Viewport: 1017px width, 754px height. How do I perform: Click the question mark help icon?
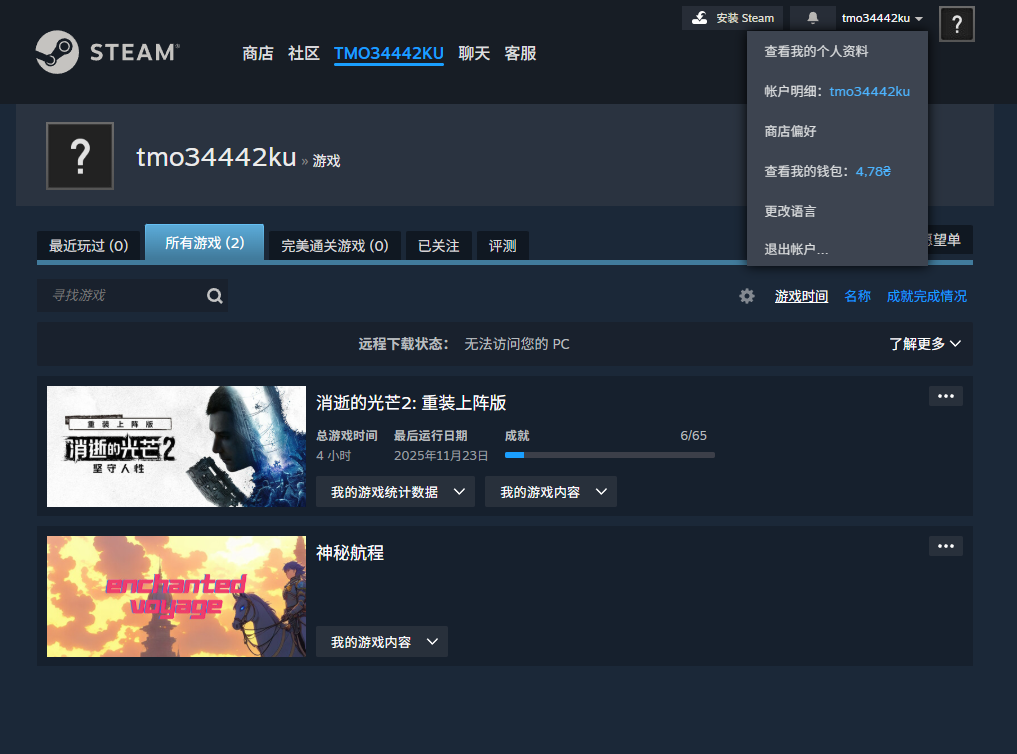[956, 24]
